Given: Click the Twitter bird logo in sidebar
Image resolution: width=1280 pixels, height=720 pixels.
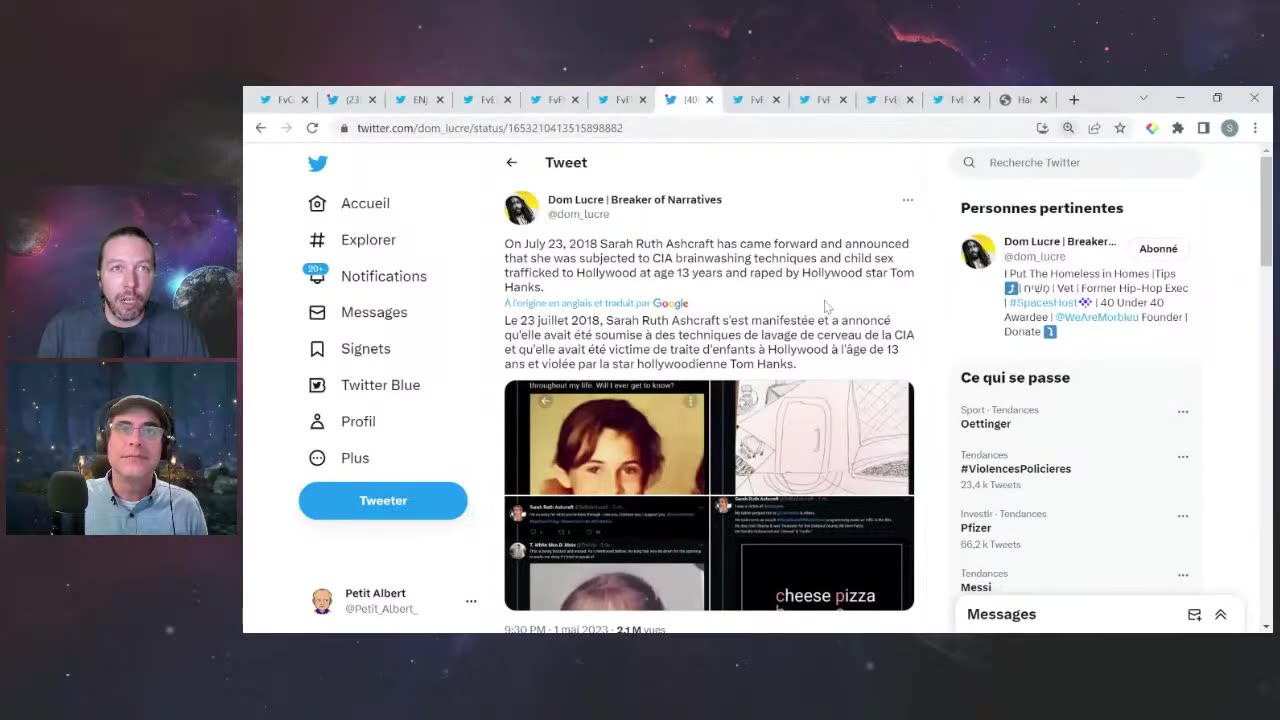Looking at the screenshot, I should pos(318,164).
